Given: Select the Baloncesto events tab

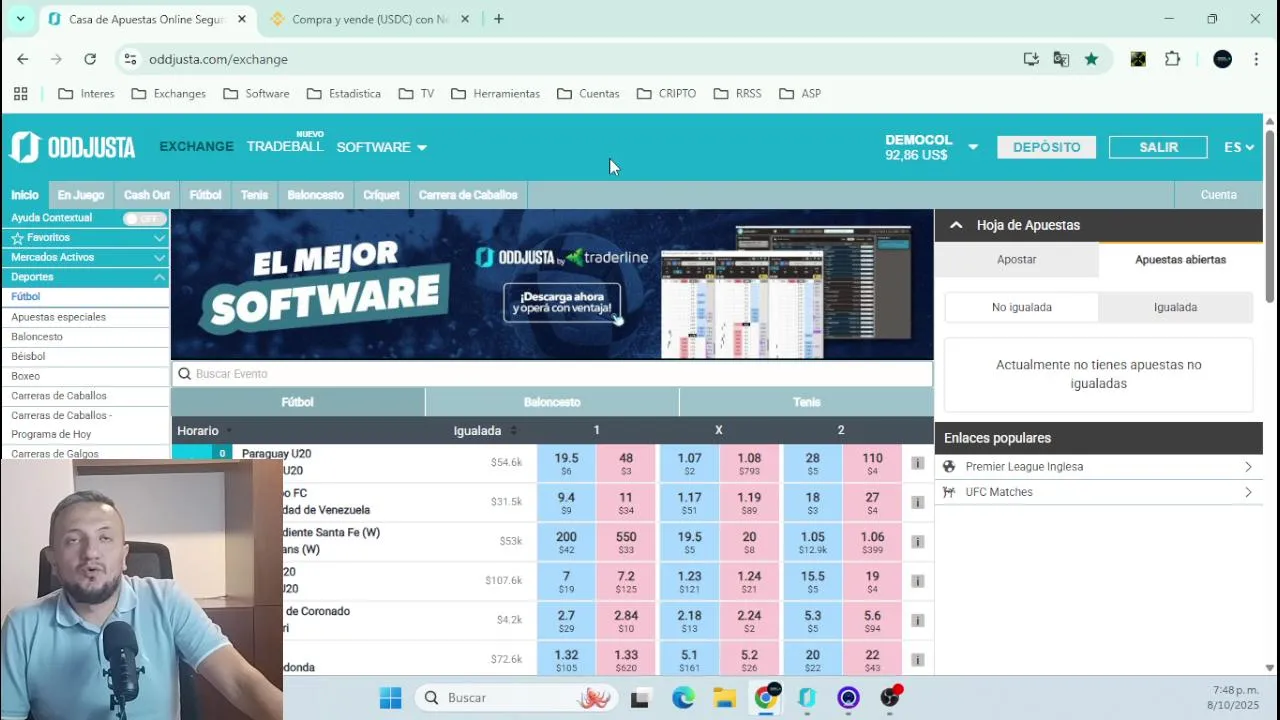Looking at the screenshot, I should click(x=552, y=402).
